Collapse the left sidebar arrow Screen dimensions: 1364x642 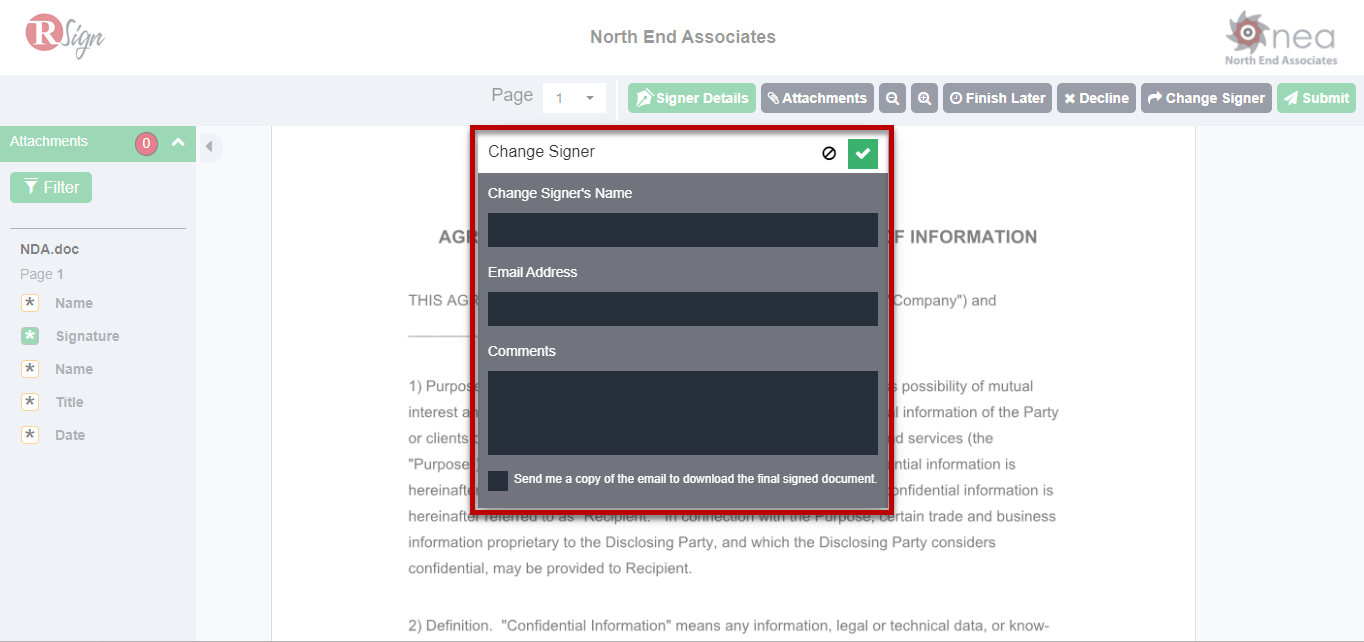[x=209, y=147]
